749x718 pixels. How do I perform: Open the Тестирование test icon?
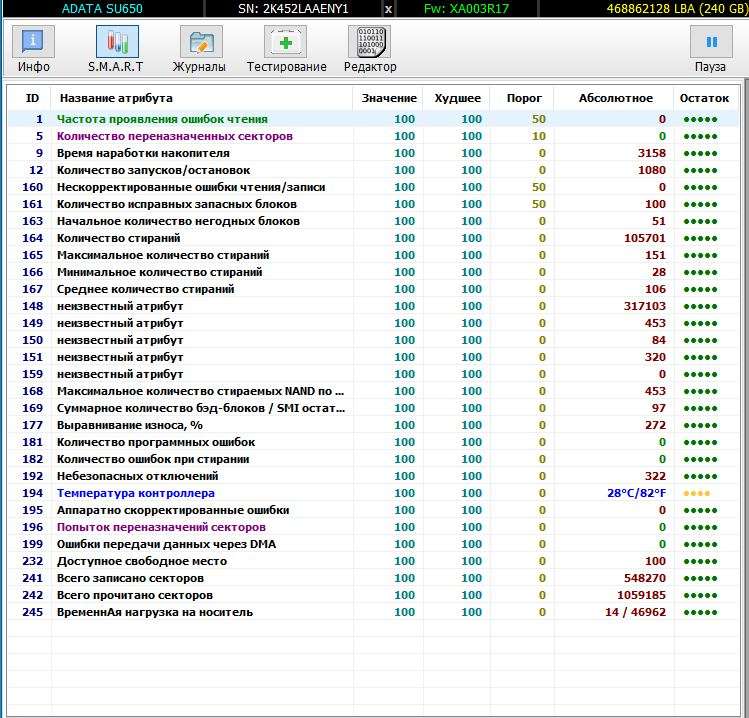pos(285,42)
